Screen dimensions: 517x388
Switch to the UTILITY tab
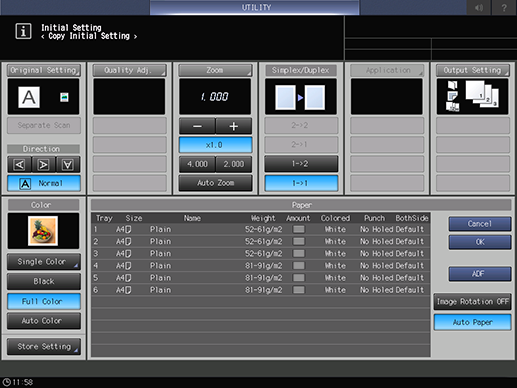pyautogui.click(x=255, y=7)
